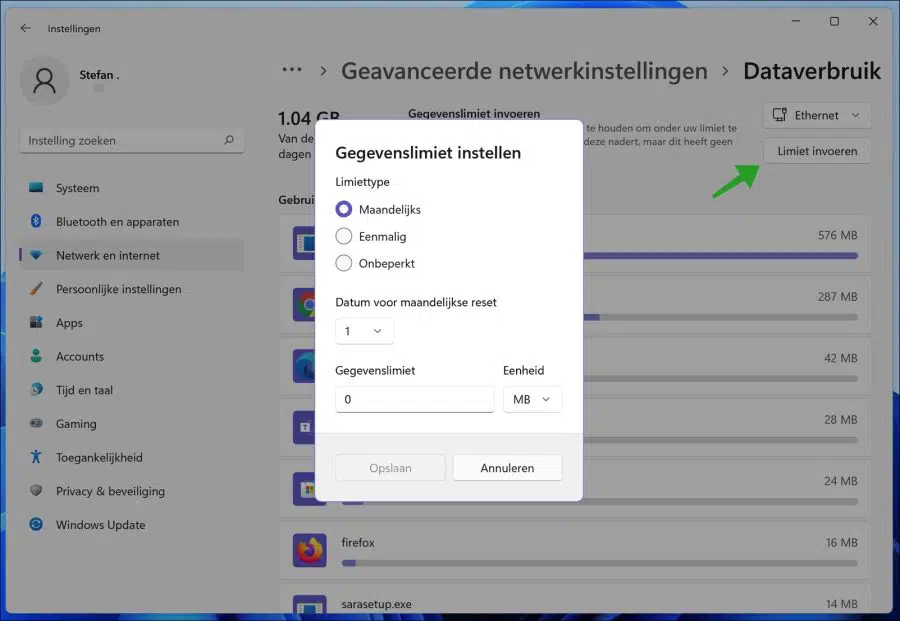Open Windows Update settings
900x621 pixels.
pos(131,525)
